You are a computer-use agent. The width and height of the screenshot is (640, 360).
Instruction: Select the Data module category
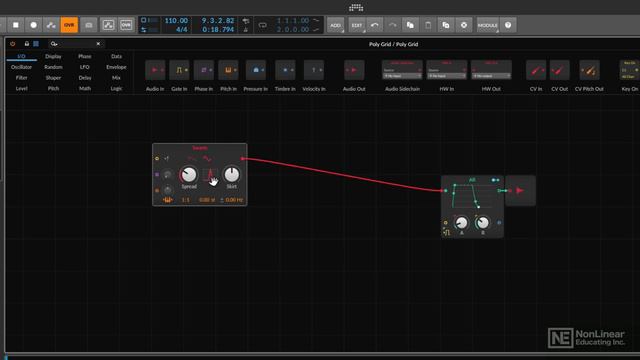(x=116, y=56)
